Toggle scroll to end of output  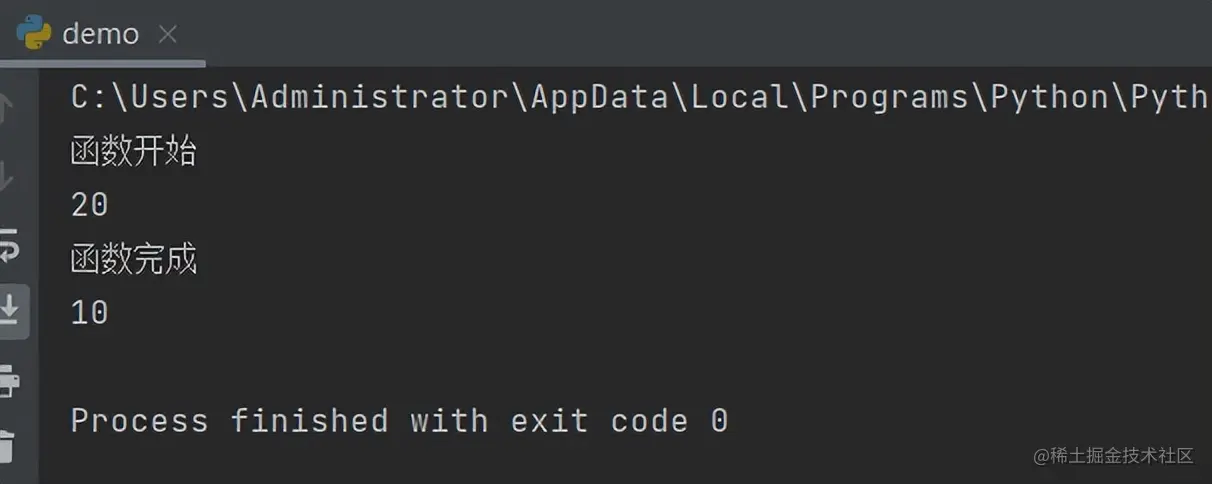10,311
